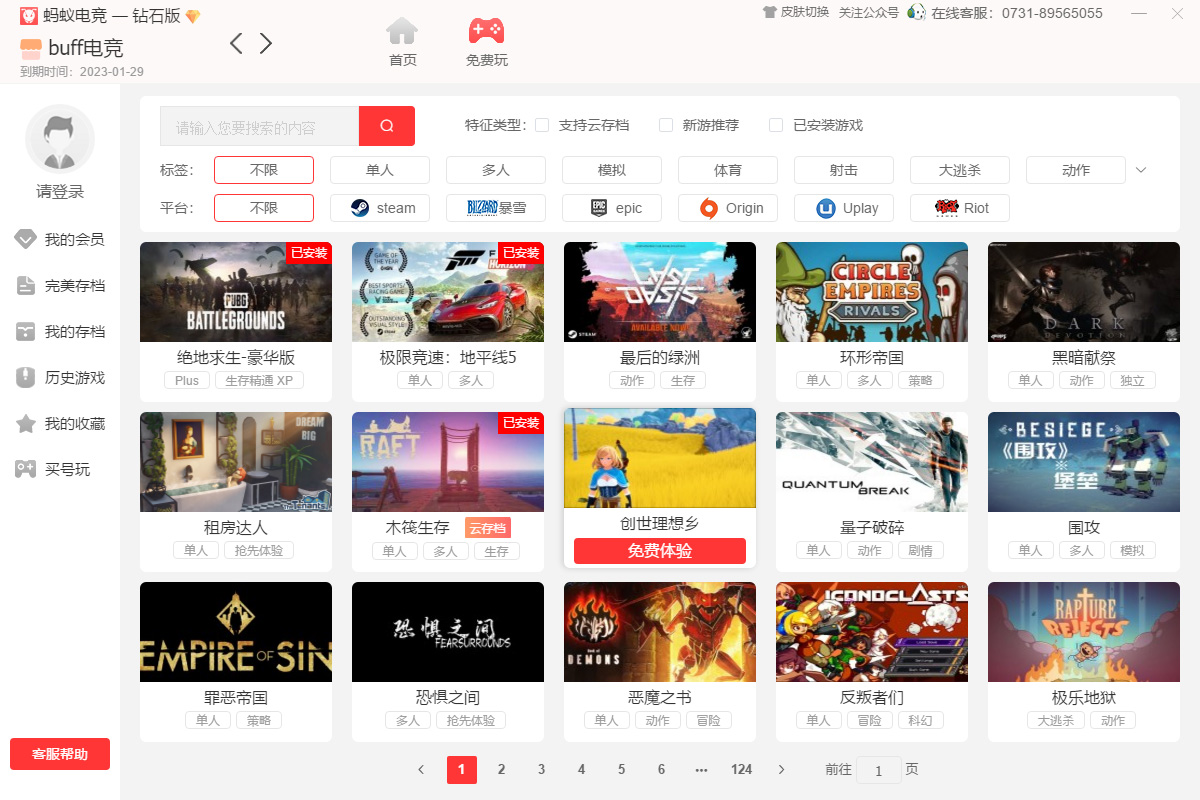
Task: Open 量子破碎 game thumbnail
Action: 872,462
